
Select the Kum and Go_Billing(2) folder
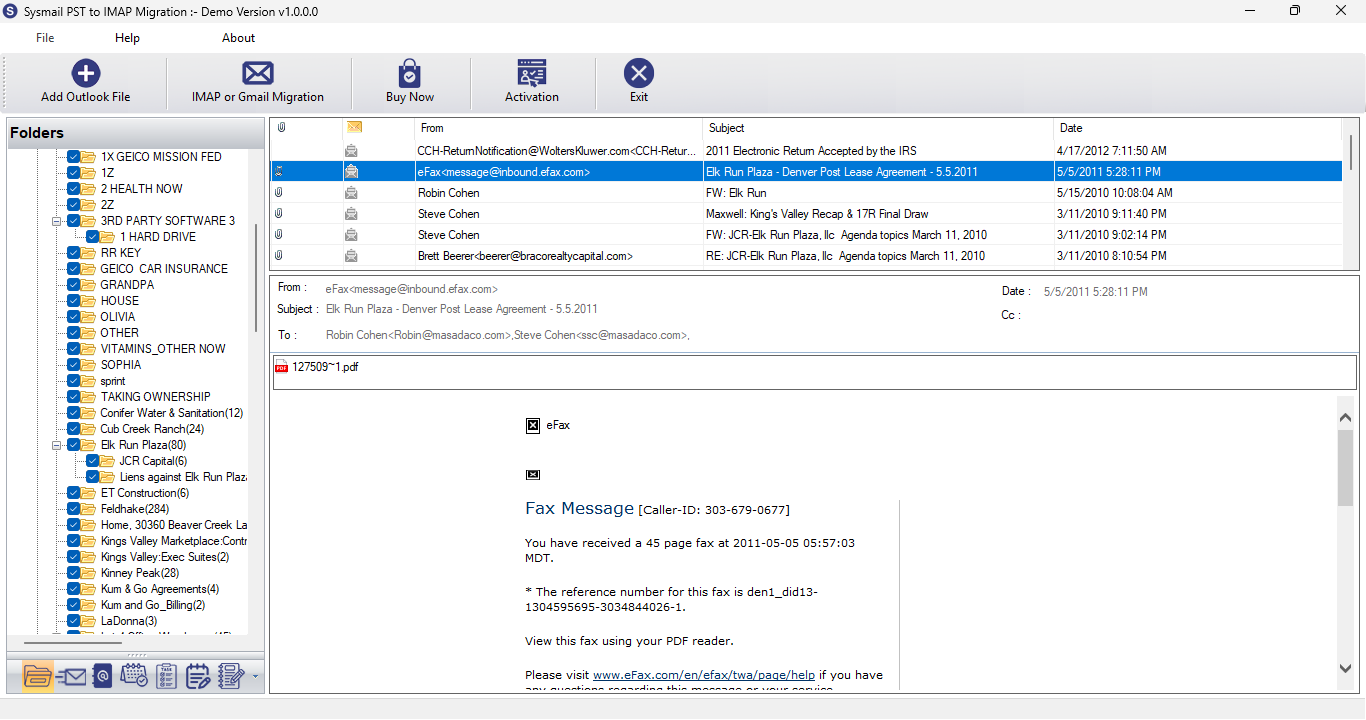(x=153, y=605)
